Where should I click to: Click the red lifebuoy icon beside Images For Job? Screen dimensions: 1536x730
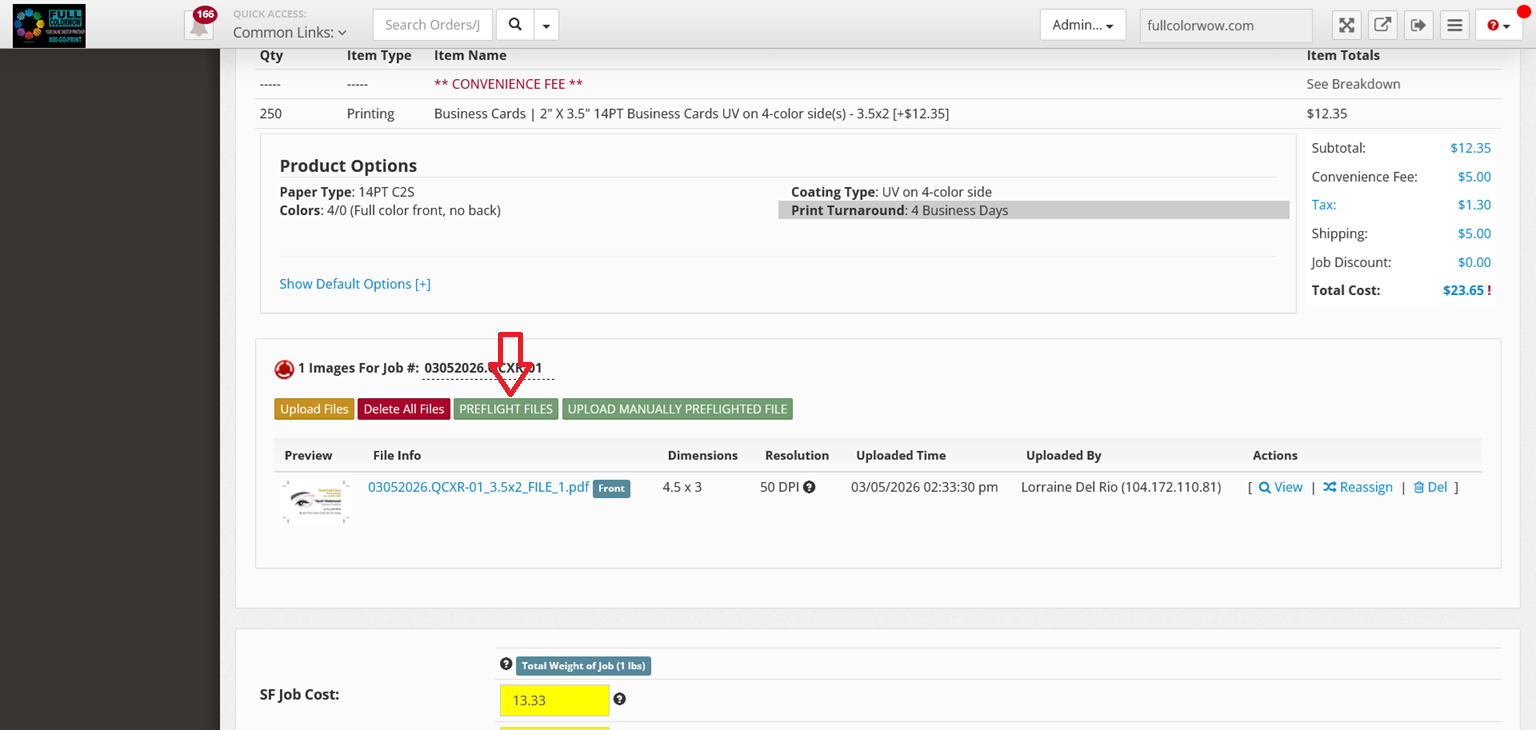(x=284, y=369)
